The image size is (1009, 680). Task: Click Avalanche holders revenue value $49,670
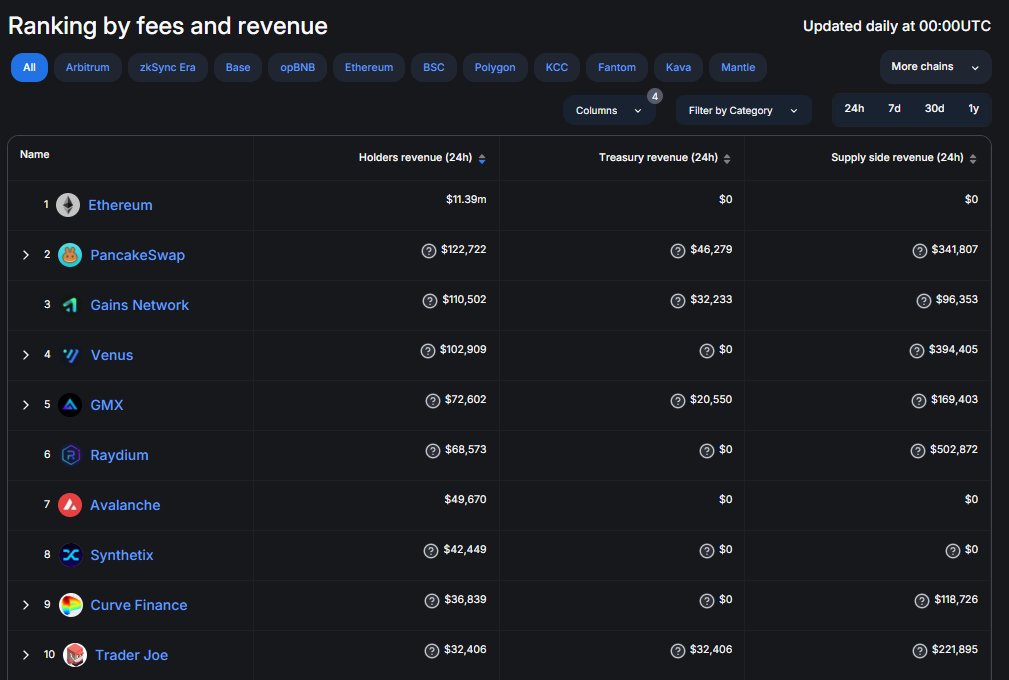[x=465, y=499]
